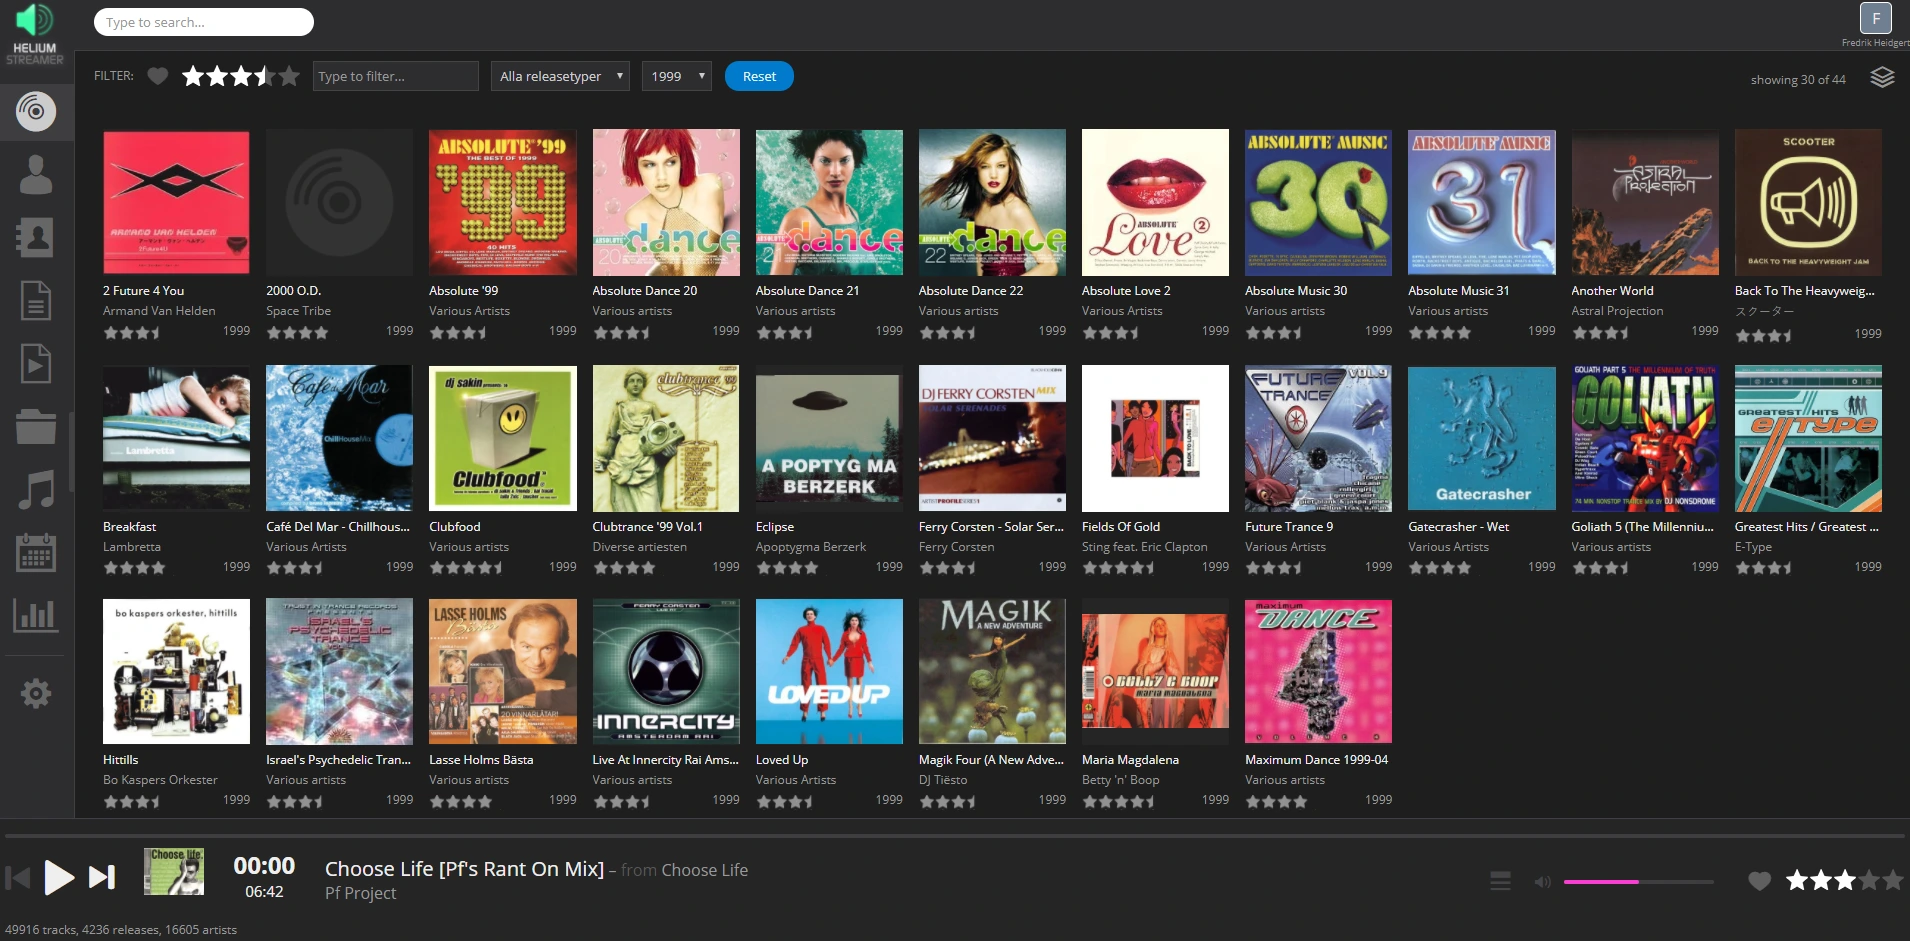Screen dimensions: 1910x941
Task: Open the Absolute Love 2 album cover
Action: 1155,202
